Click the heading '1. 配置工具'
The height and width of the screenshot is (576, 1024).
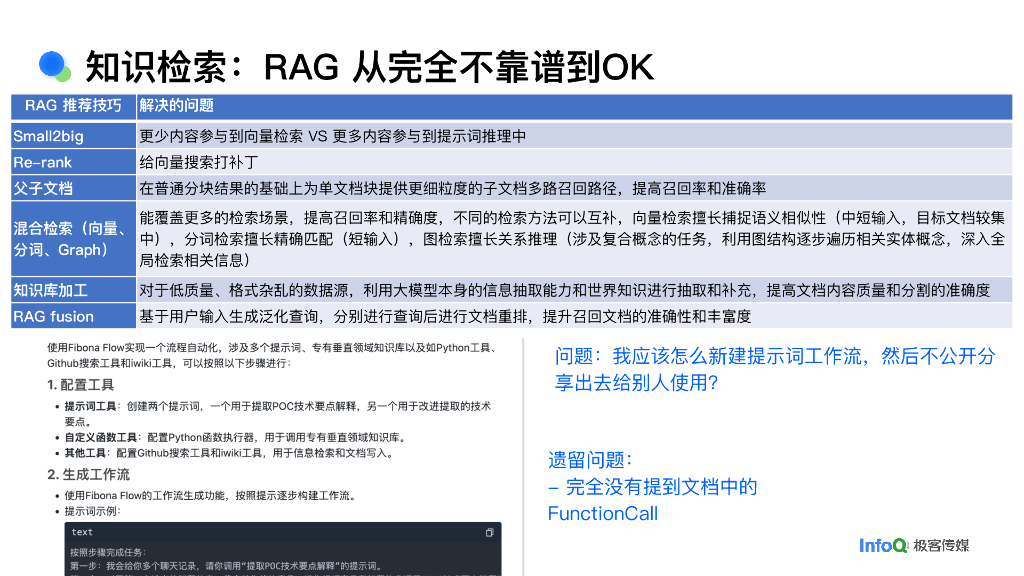80,385
